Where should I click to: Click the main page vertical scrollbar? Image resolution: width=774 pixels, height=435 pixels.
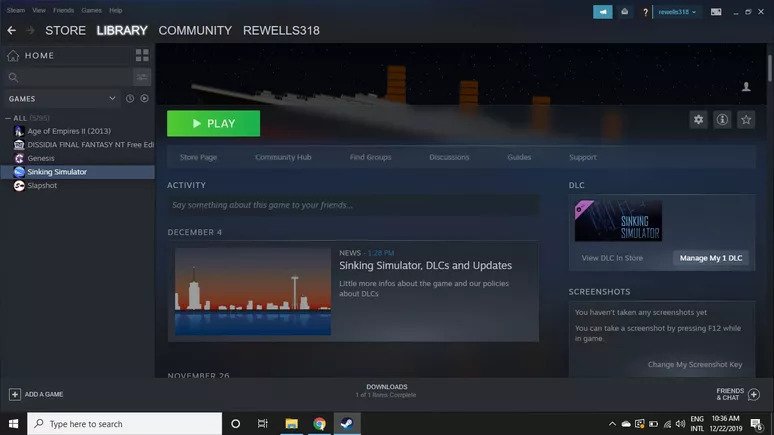pyautogui.click(x=770, y=69)
